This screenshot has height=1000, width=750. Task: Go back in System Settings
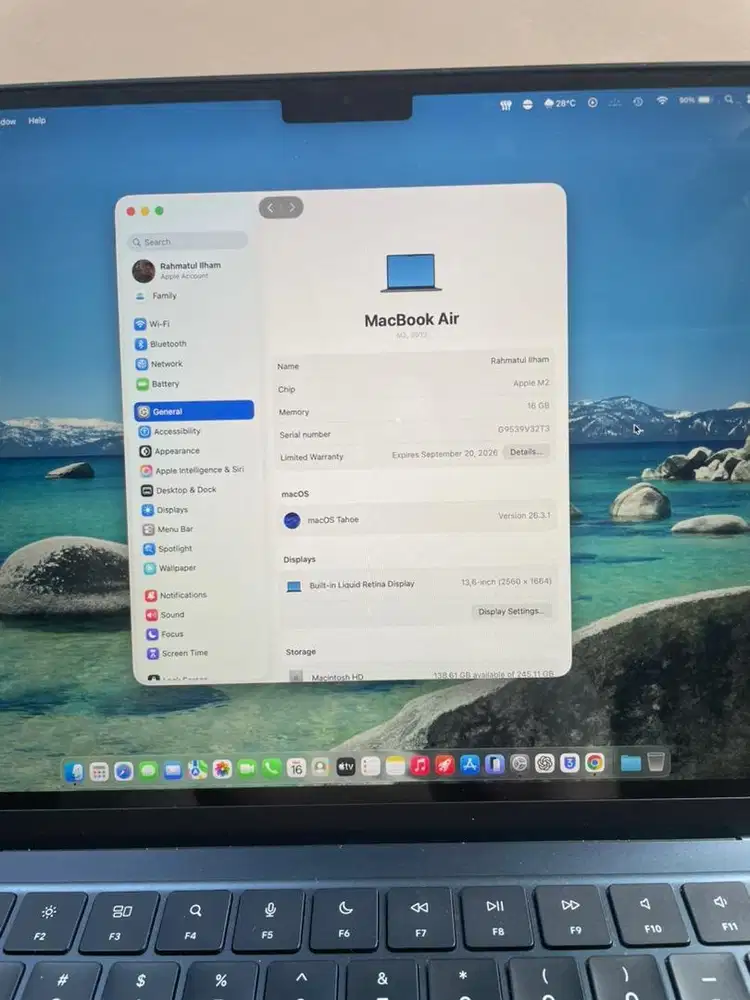point(270,207)
